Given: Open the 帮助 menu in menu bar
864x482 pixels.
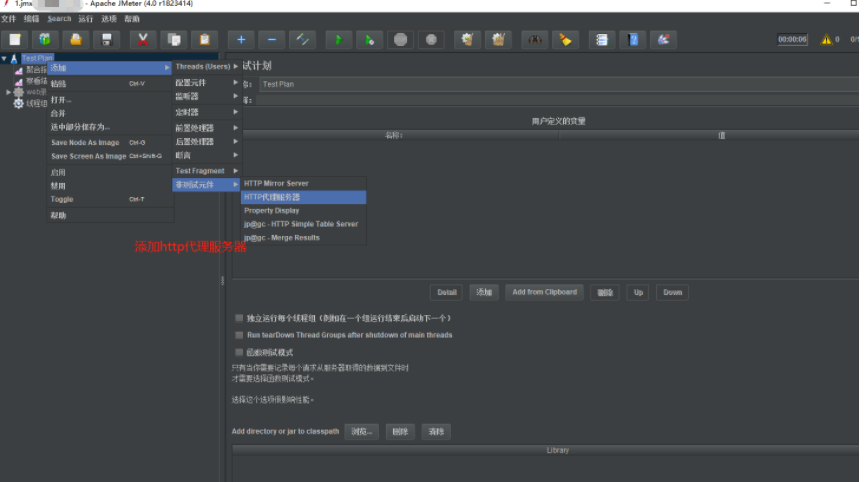Looking at the screenshot, I should (132, 19).
